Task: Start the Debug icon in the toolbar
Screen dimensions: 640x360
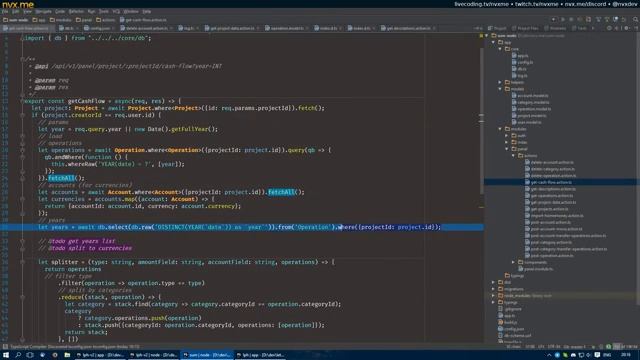Action: pos(571,19)
